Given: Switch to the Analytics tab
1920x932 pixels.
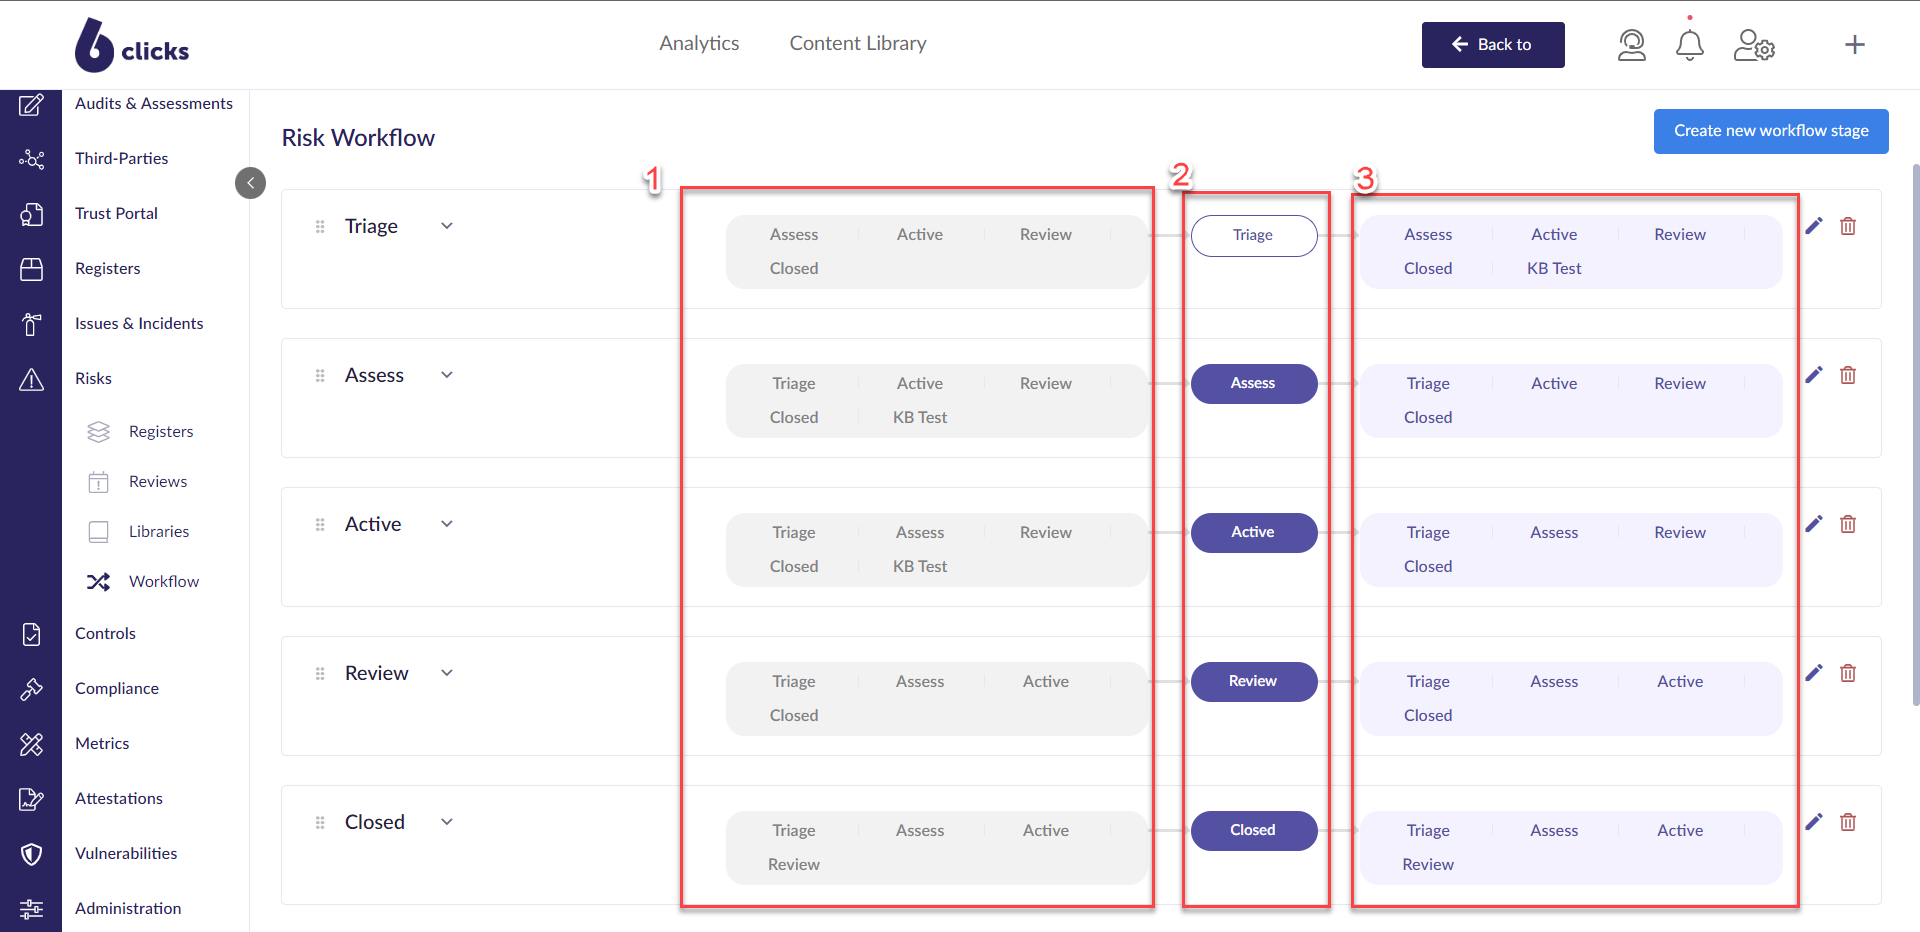Looking at the screenshot, I should [698, 43].
